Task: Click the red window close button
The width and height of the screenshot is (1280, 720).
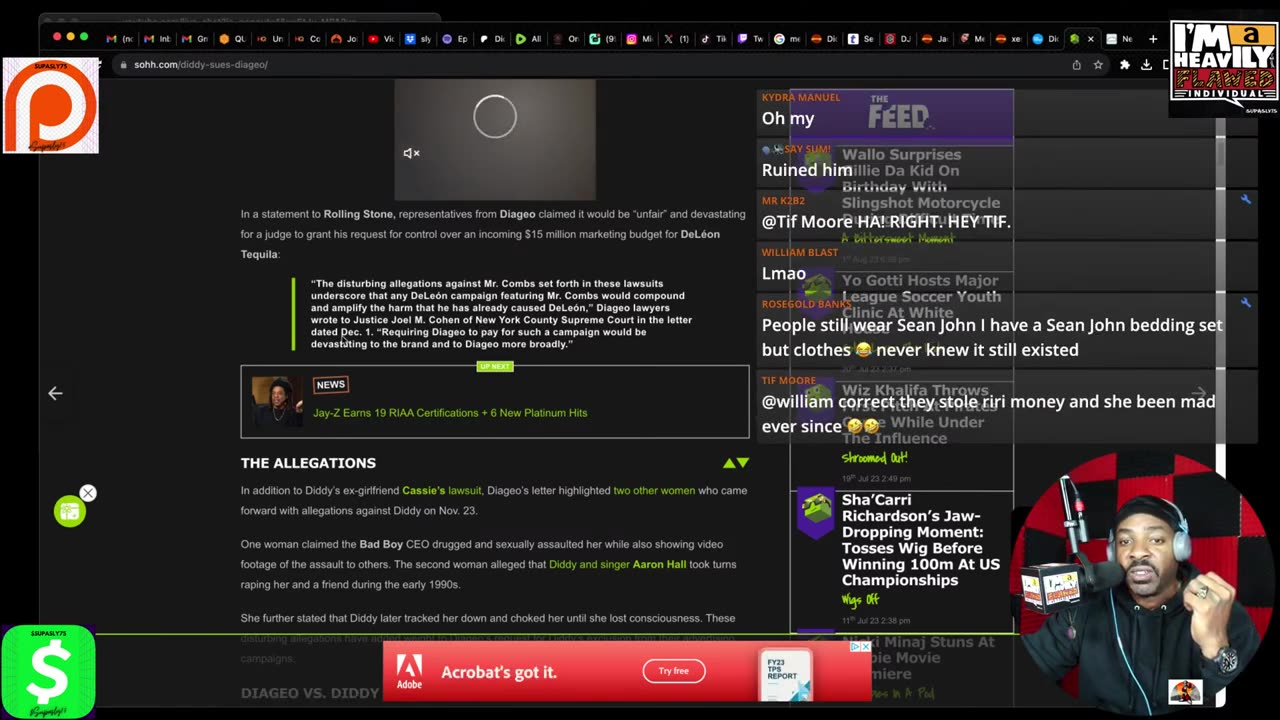Action: (x=57, y=37)
